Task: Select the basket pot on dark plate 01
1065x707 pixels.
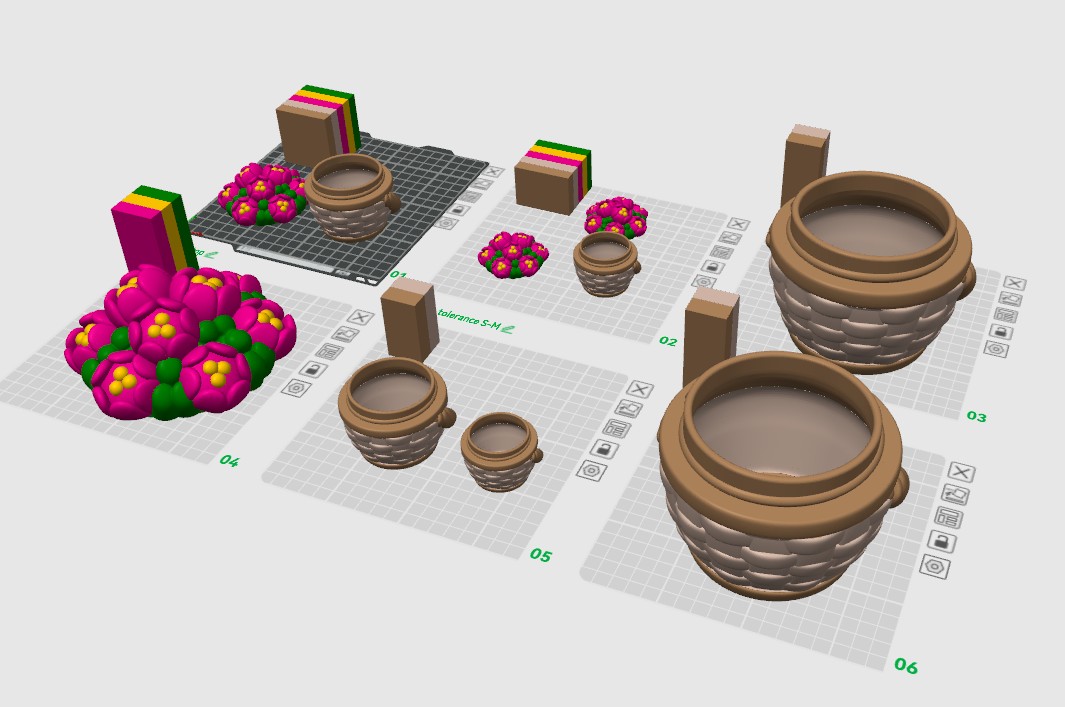Action: click(x=352, y=197)
